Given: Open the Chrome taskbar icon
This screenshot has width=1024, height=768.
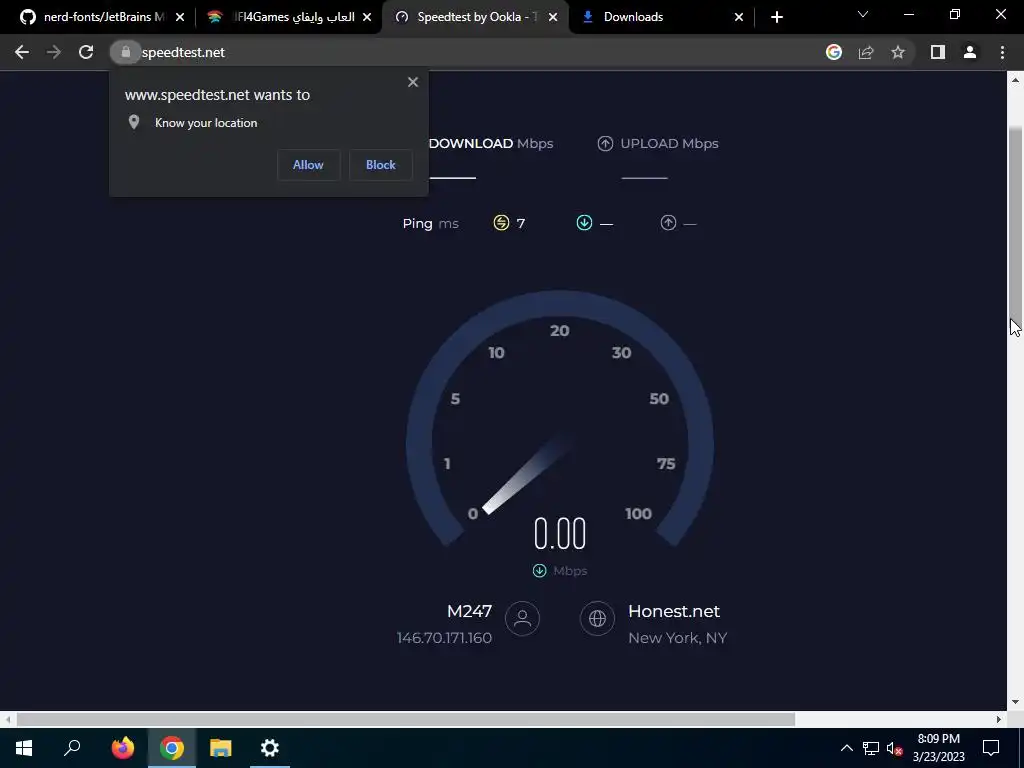Looking at the screenshot, I should (172, 748).
